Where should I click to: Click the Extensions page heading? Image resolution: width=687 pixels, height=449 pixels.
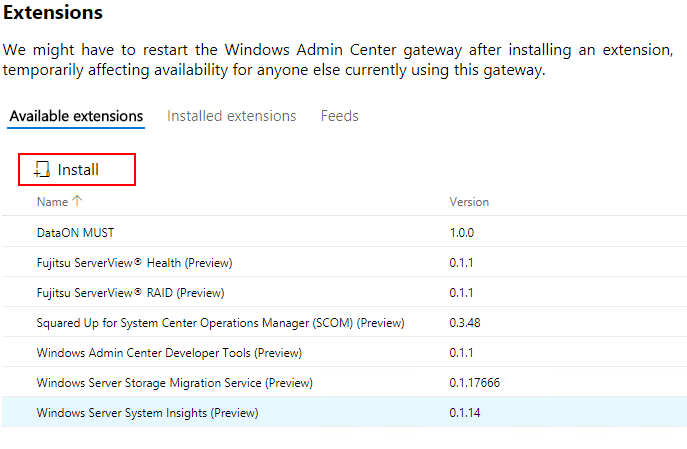coord(54,14)
